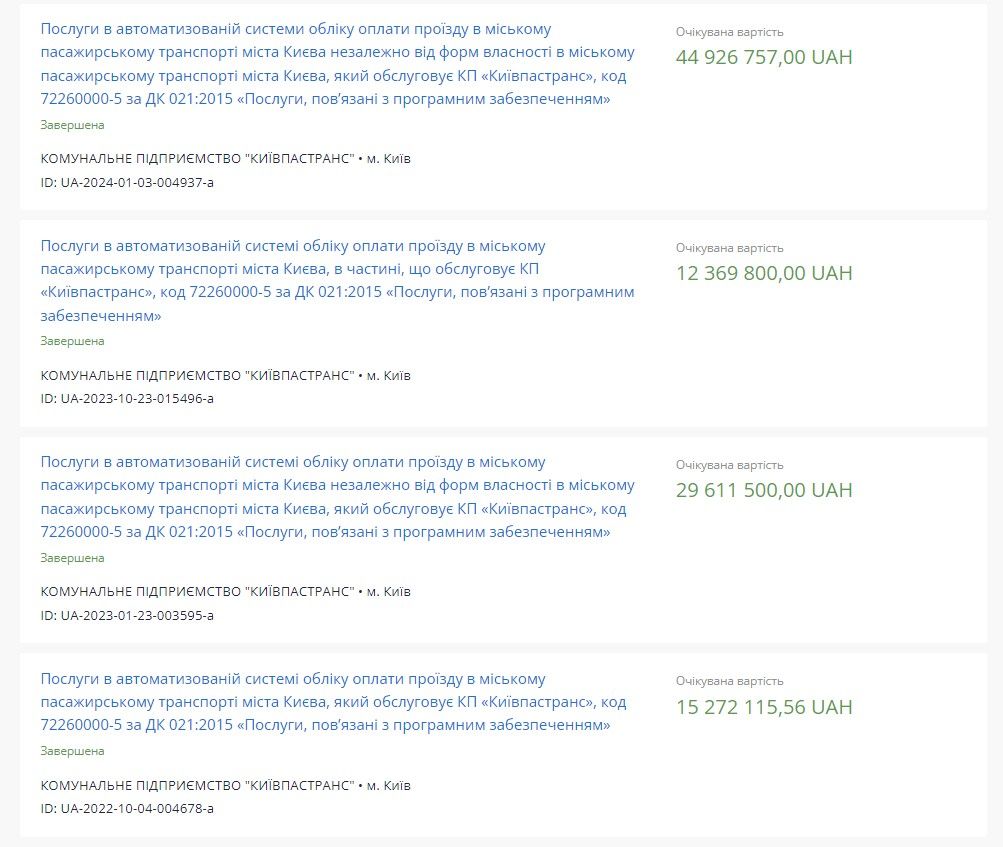Open tender title link for UA-2023-10-23-015496-a

click(337, 280)
